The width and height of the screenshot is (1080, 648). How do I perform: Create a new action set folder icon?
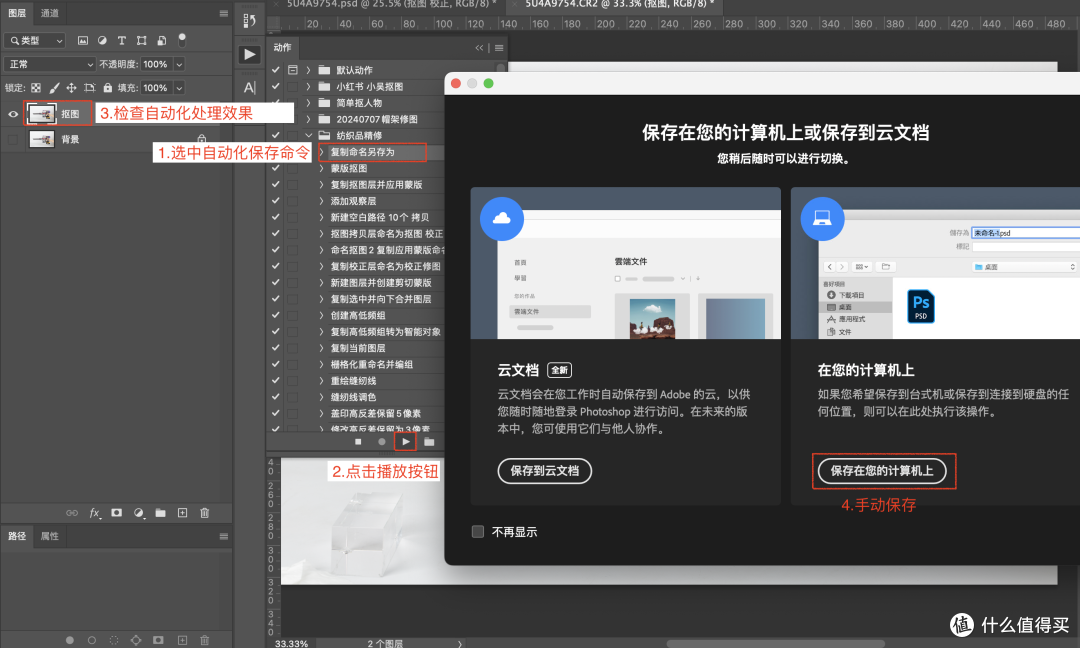point(429,442)
